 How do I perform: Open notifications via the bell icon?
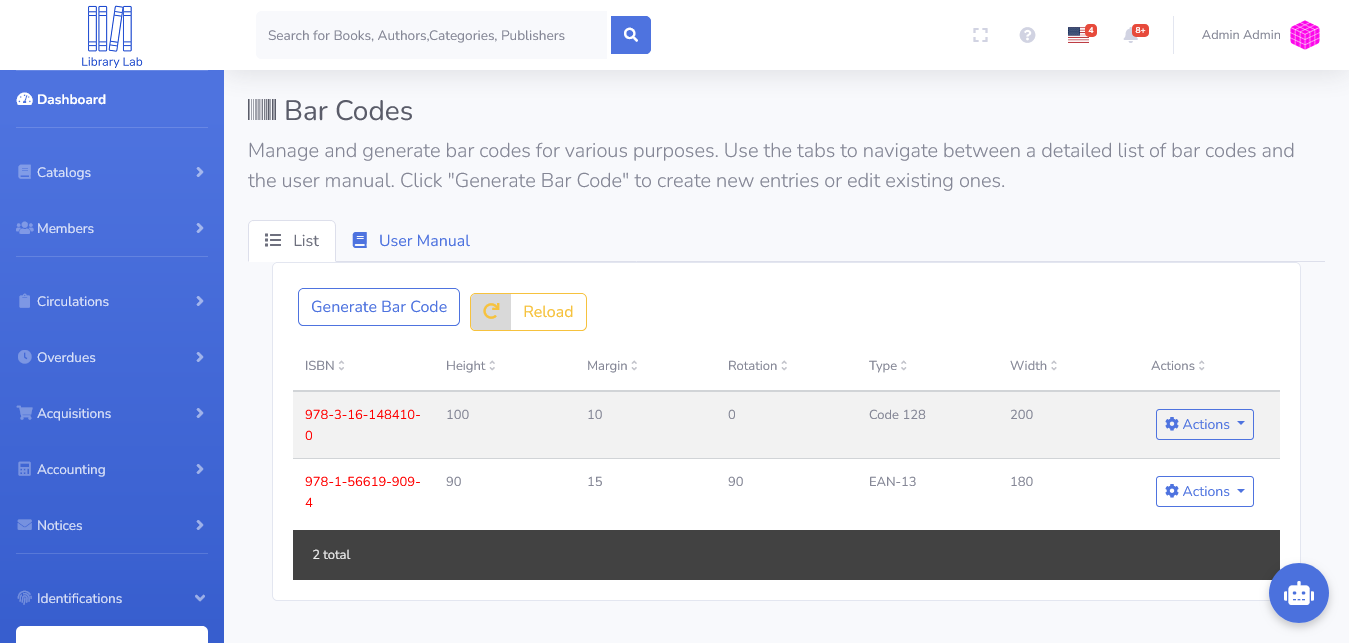(x=1133, y=35)
